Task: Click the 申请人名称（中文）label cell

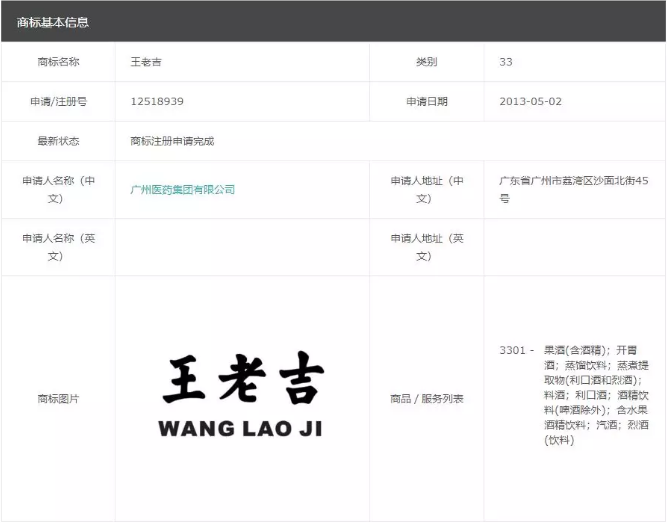Action: coord(58,190)
